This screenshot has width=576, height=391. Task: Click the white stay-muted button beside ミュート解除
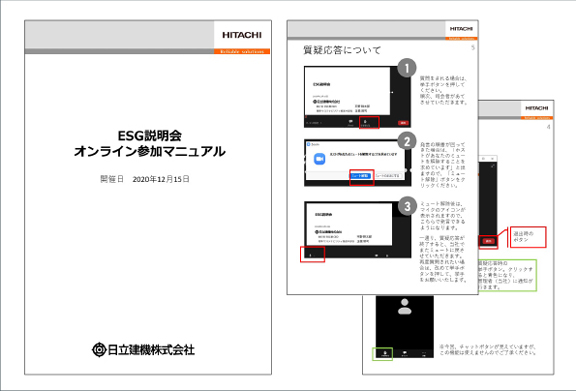(388, 176)
